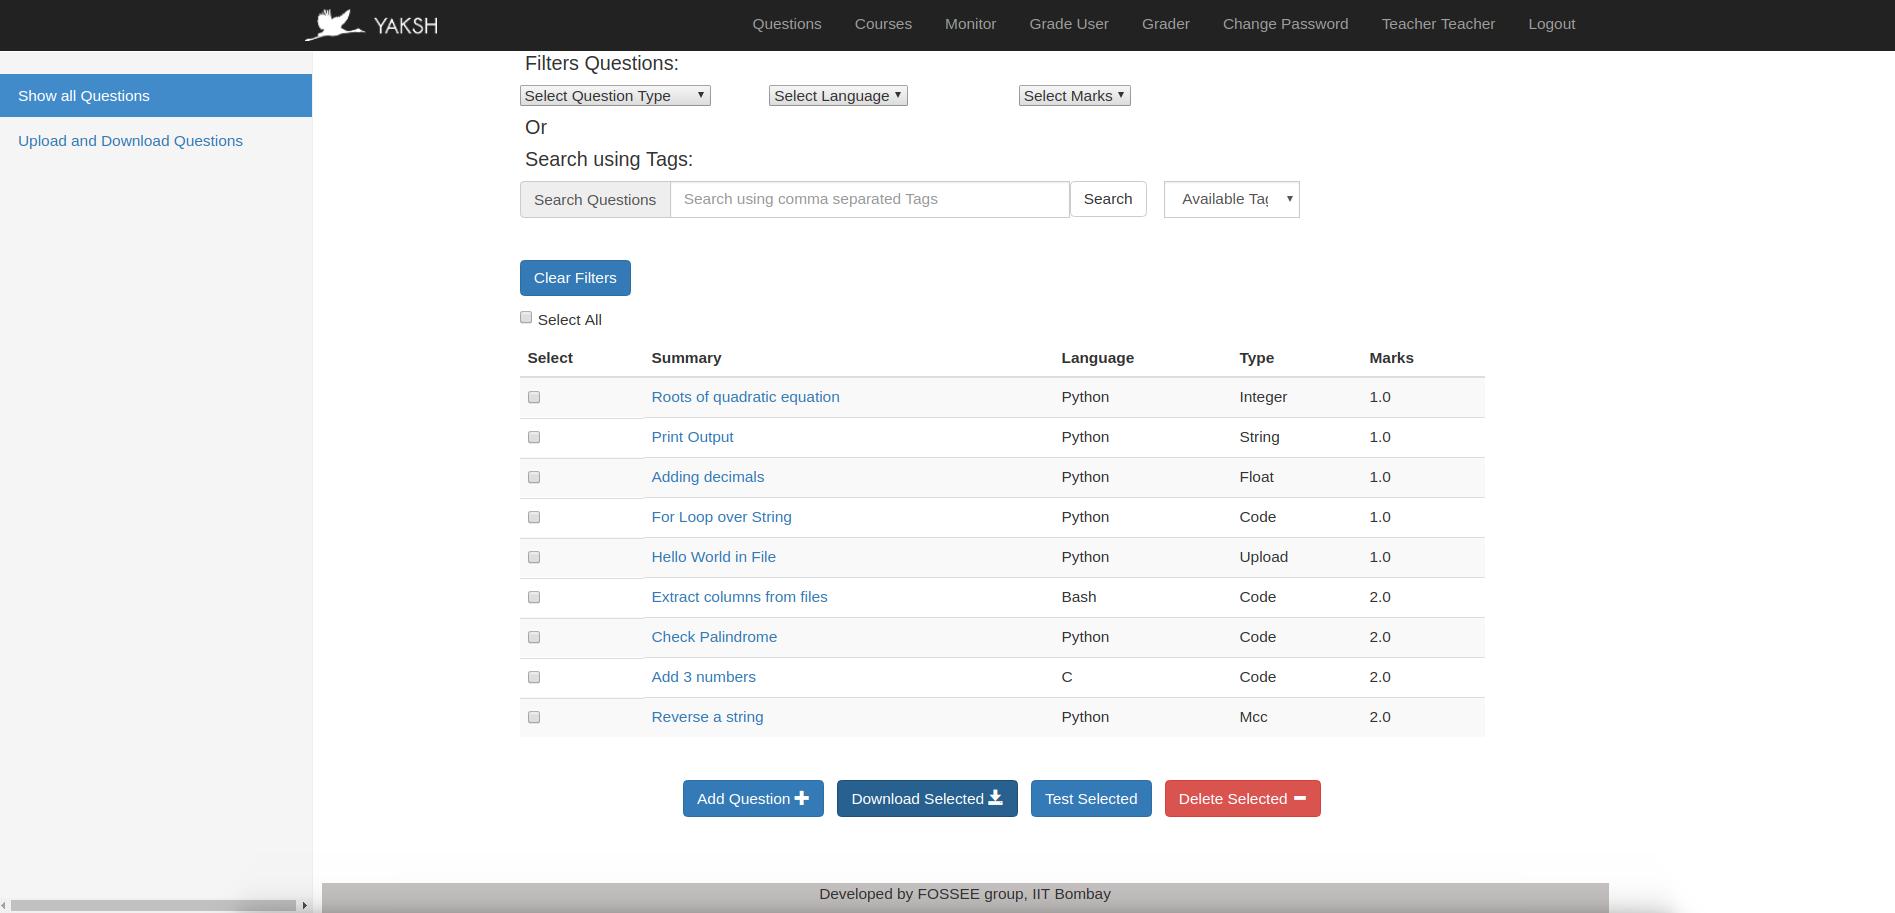Click the Yaksh bird logo

(335, 25)
